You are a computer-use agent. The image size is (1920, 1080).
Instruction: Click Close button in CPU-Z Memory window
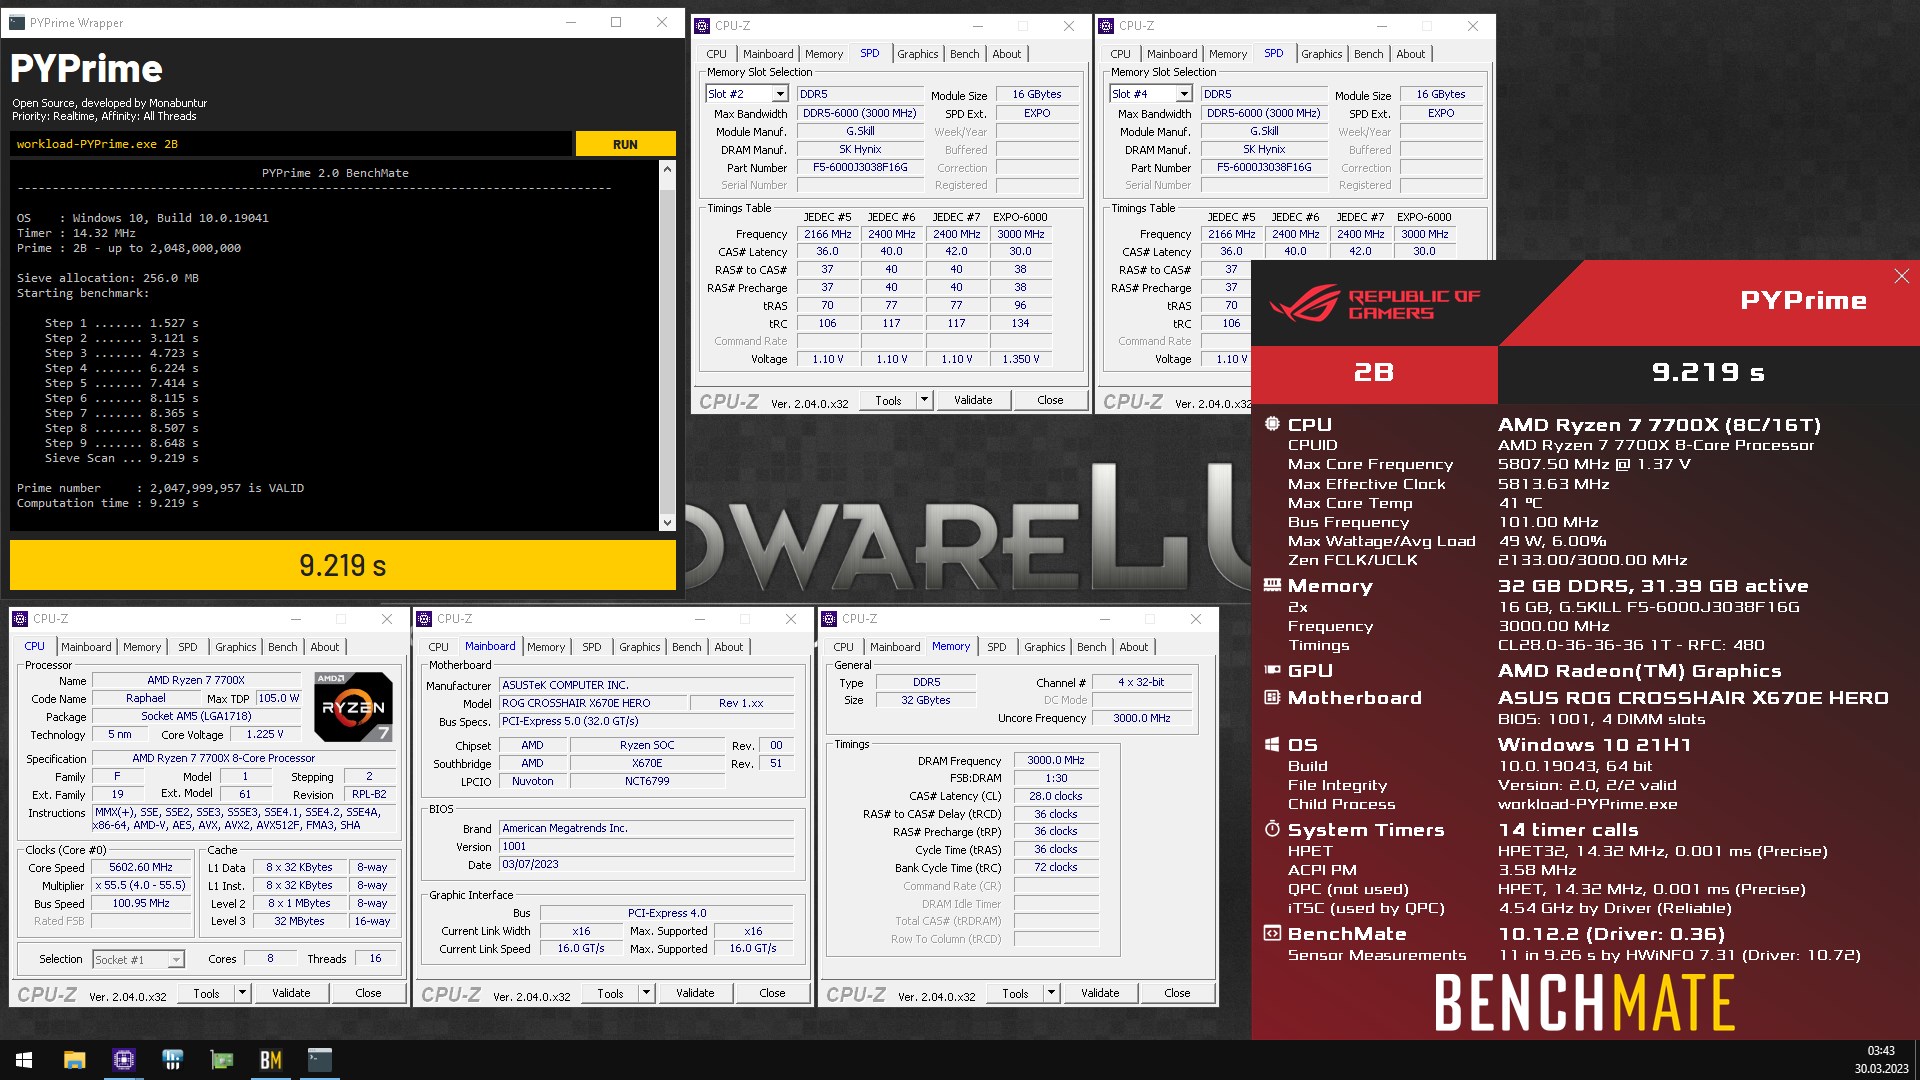[x=1177, y=993]
